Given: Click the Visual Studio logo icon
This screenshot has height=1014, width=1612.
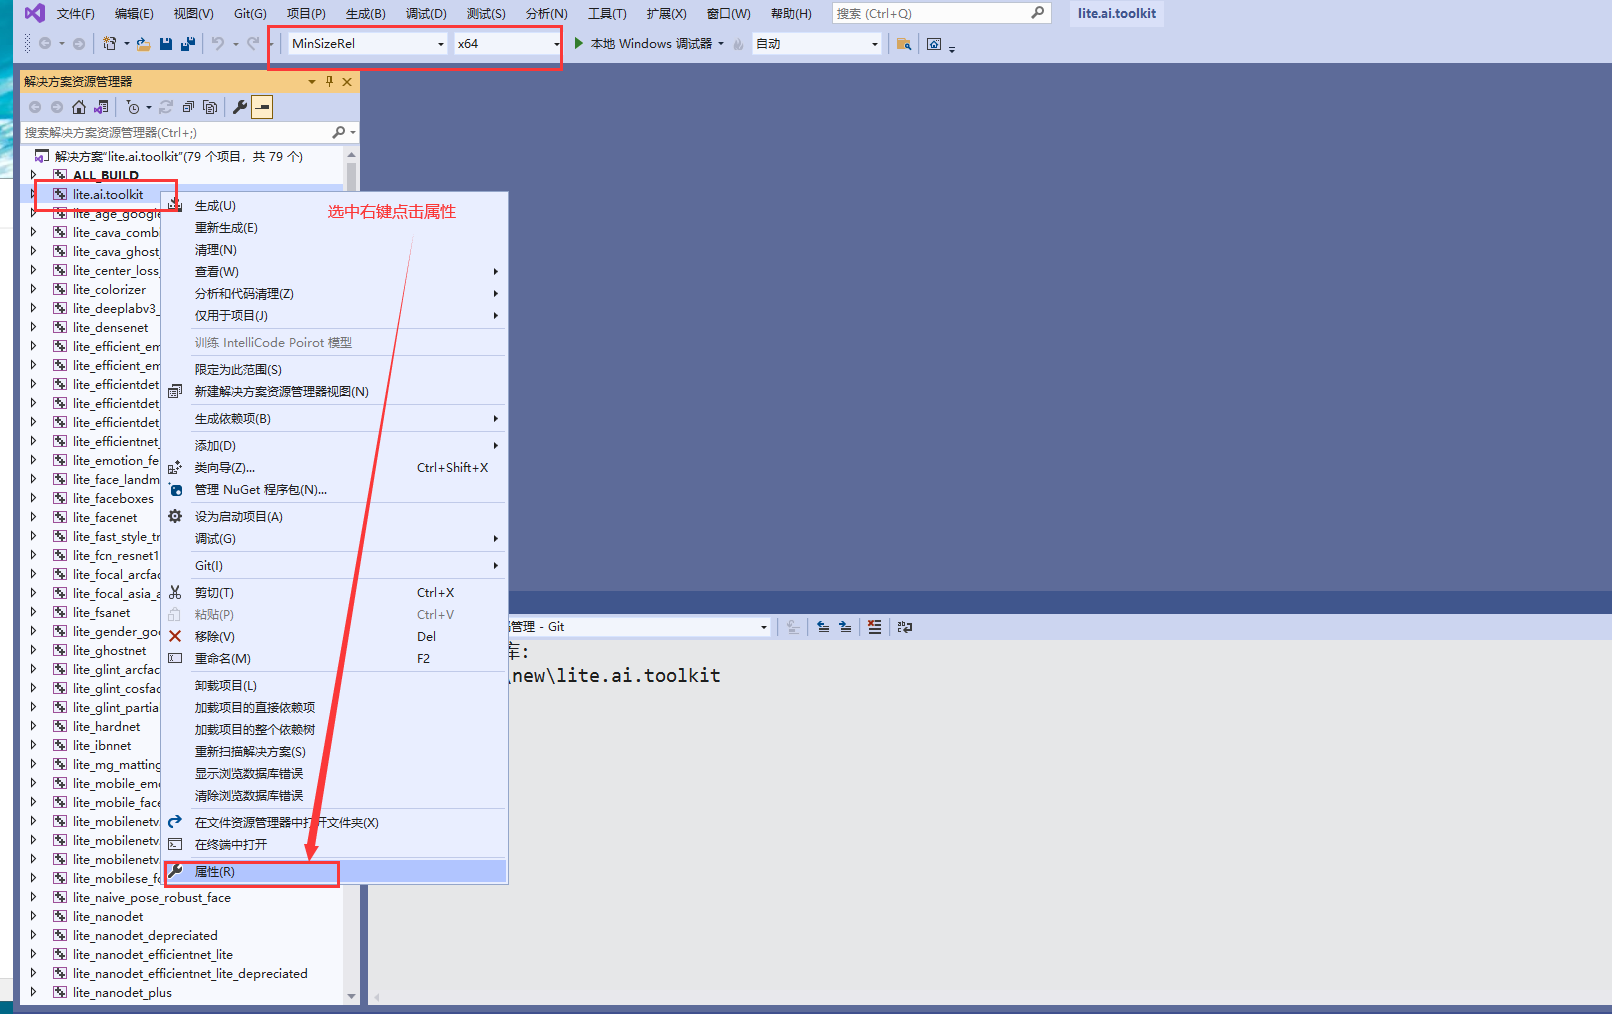Looking at the screenshot, I should [34, 13].
